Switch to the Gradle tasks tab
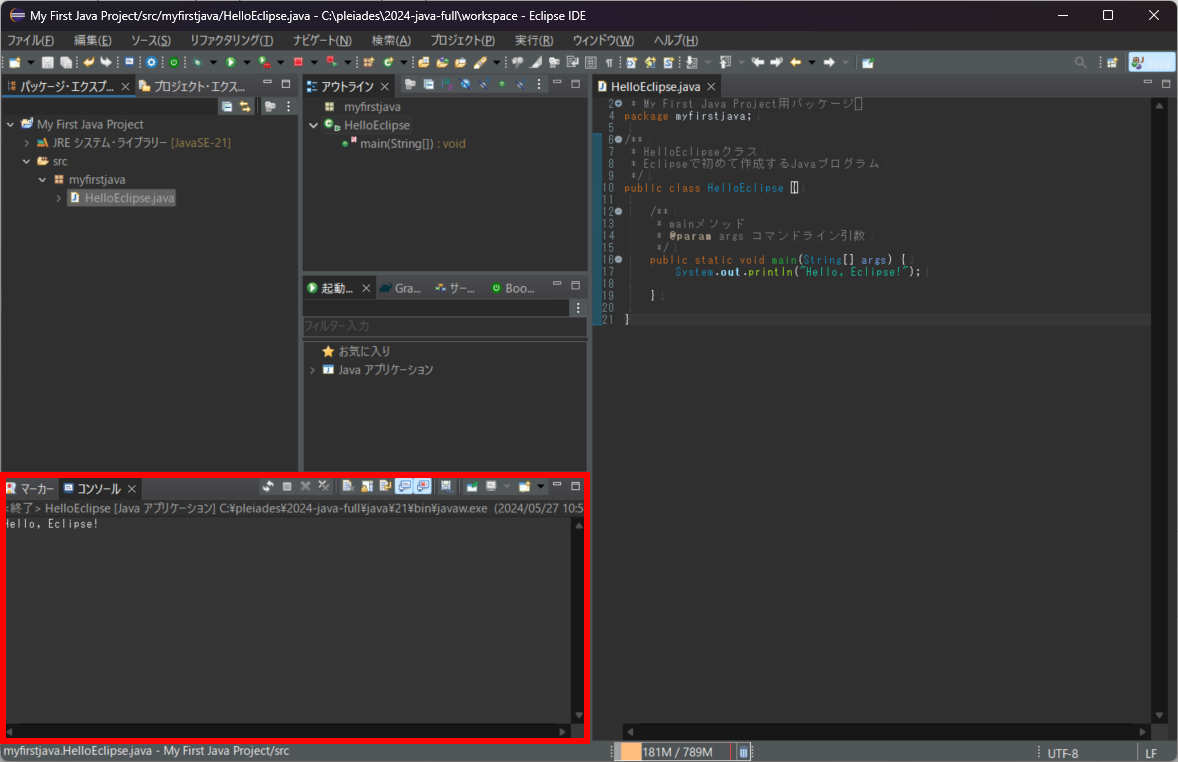Screen dimensions: 1178x762 (400, 288)
